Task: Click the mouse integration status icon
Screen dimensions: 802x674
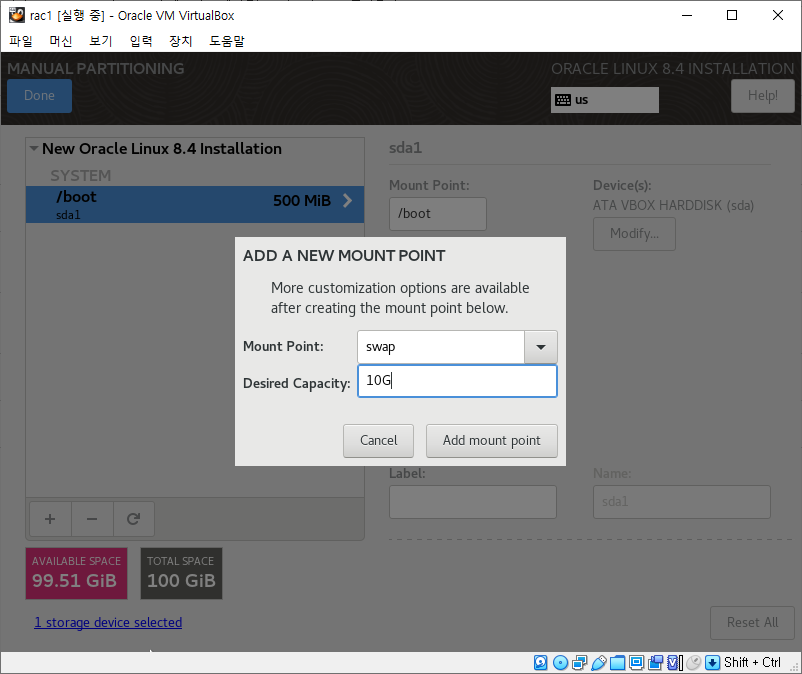Action: [694, 663]
